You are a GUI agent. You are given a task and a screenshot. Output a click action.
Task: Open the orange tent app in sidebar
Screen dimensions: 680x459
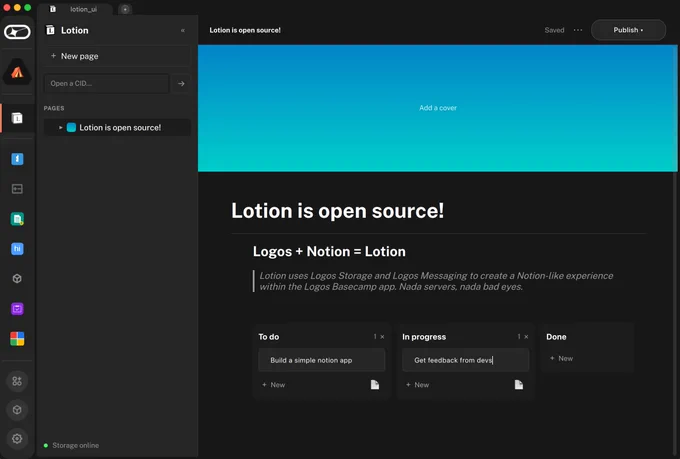click(x=17, y=72)
